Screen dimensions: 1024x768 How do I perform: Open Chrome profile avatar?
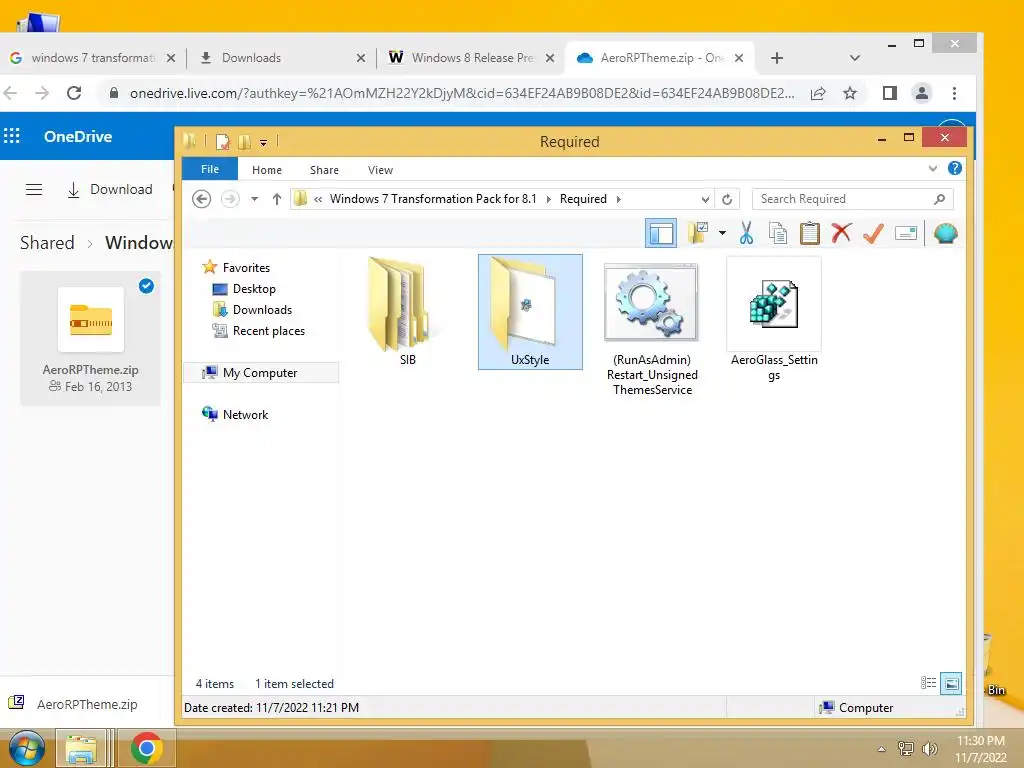[921, 93]
